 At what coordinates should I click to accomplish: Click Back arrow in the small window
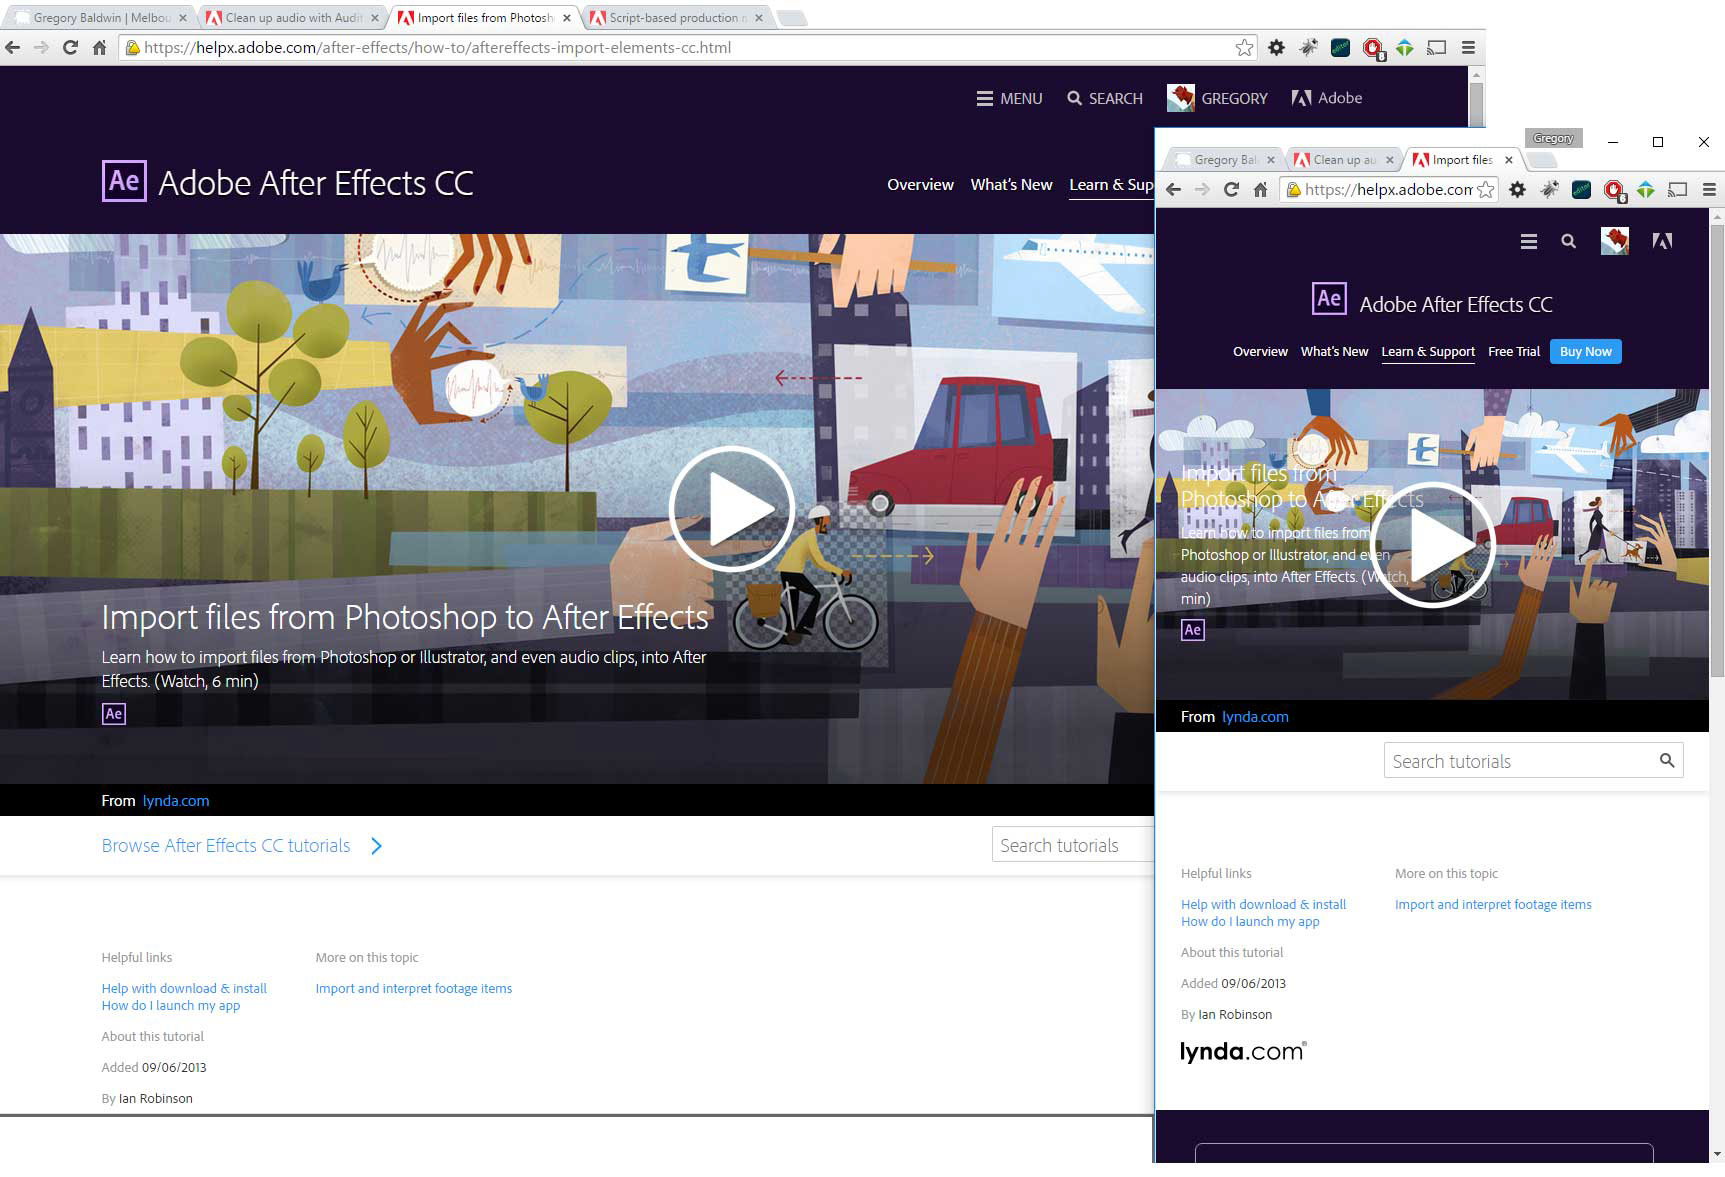[x=1174, y=189]
